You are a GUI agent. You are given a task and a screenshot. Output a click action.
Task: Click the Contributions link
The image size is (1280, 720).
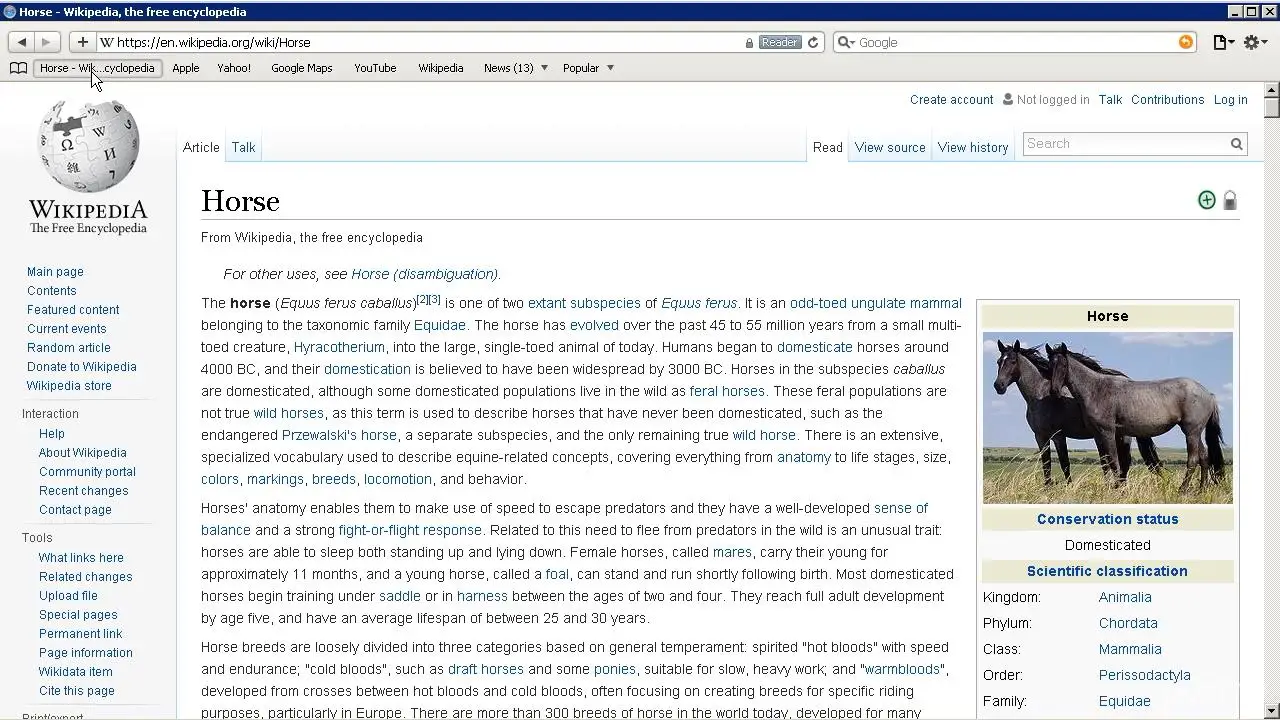[x=1167, y=99]
